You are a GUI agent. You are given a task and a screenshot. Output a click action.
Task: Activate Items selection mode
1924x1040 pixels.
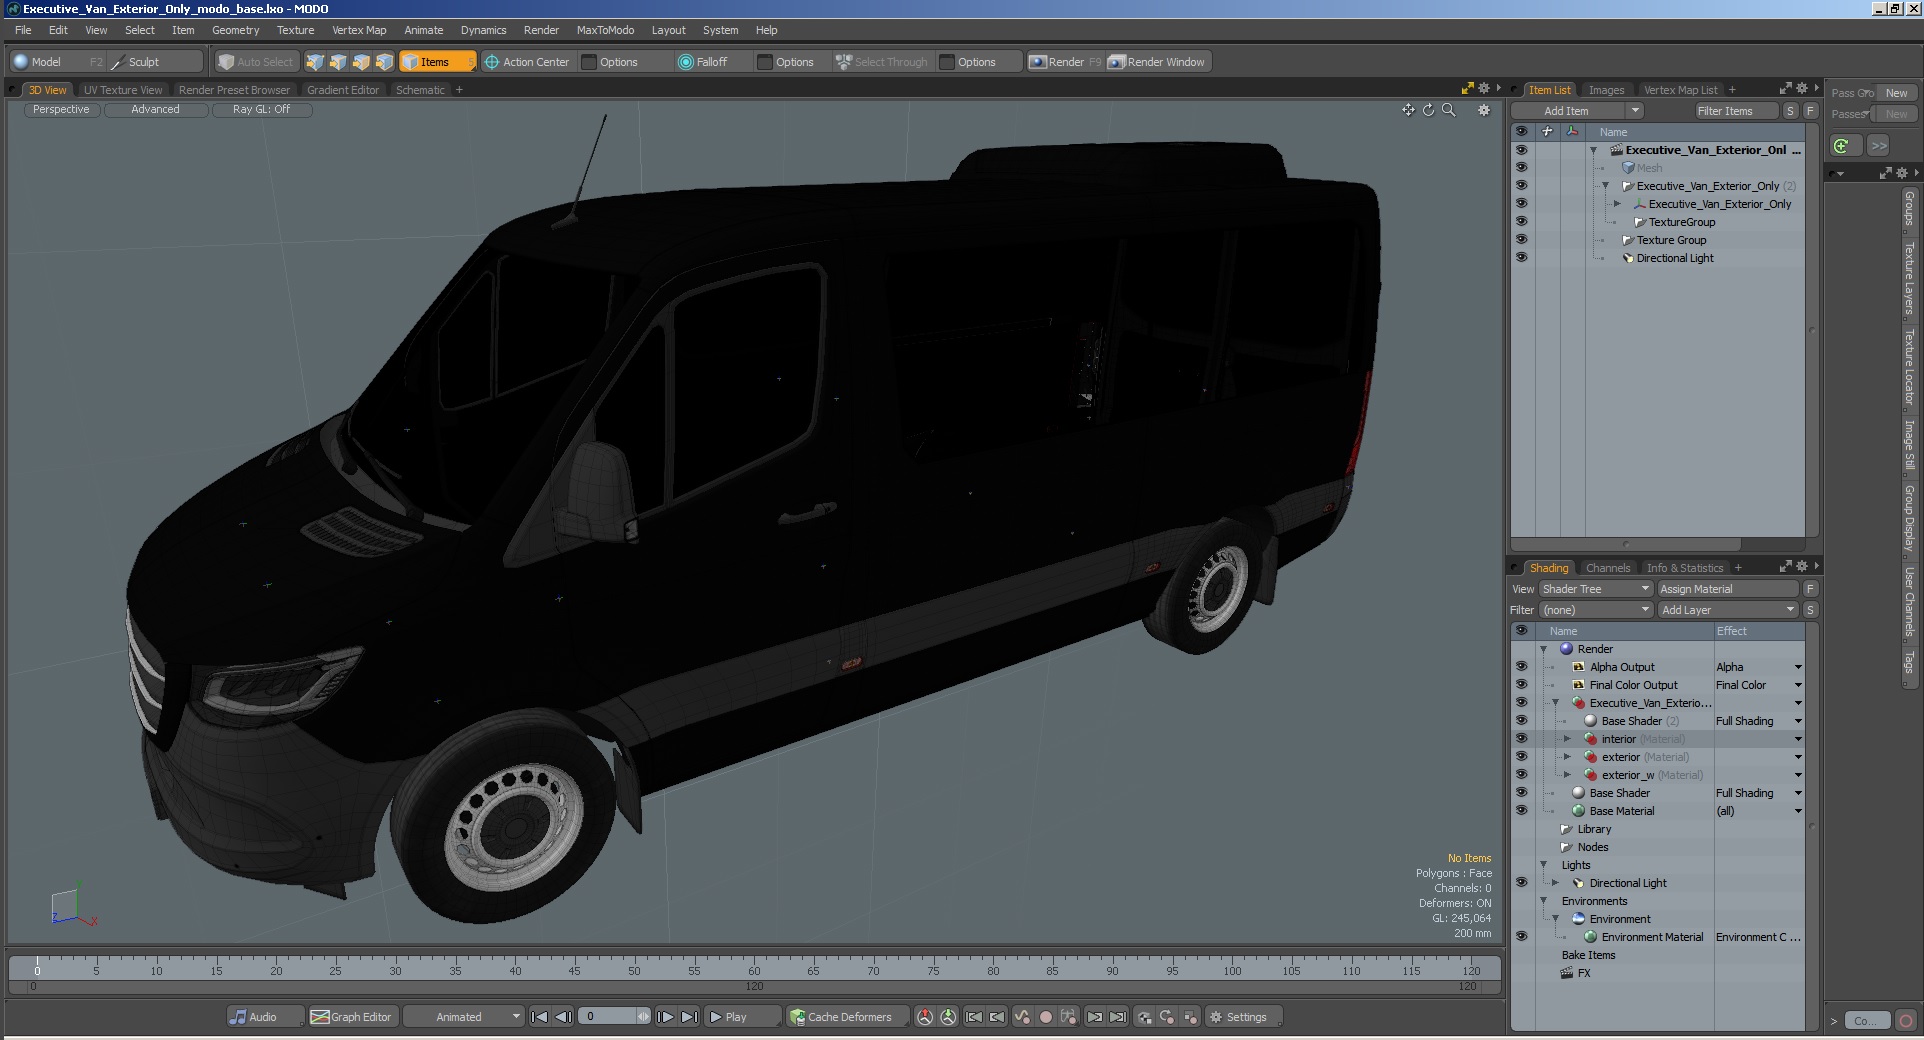point(436,62)
